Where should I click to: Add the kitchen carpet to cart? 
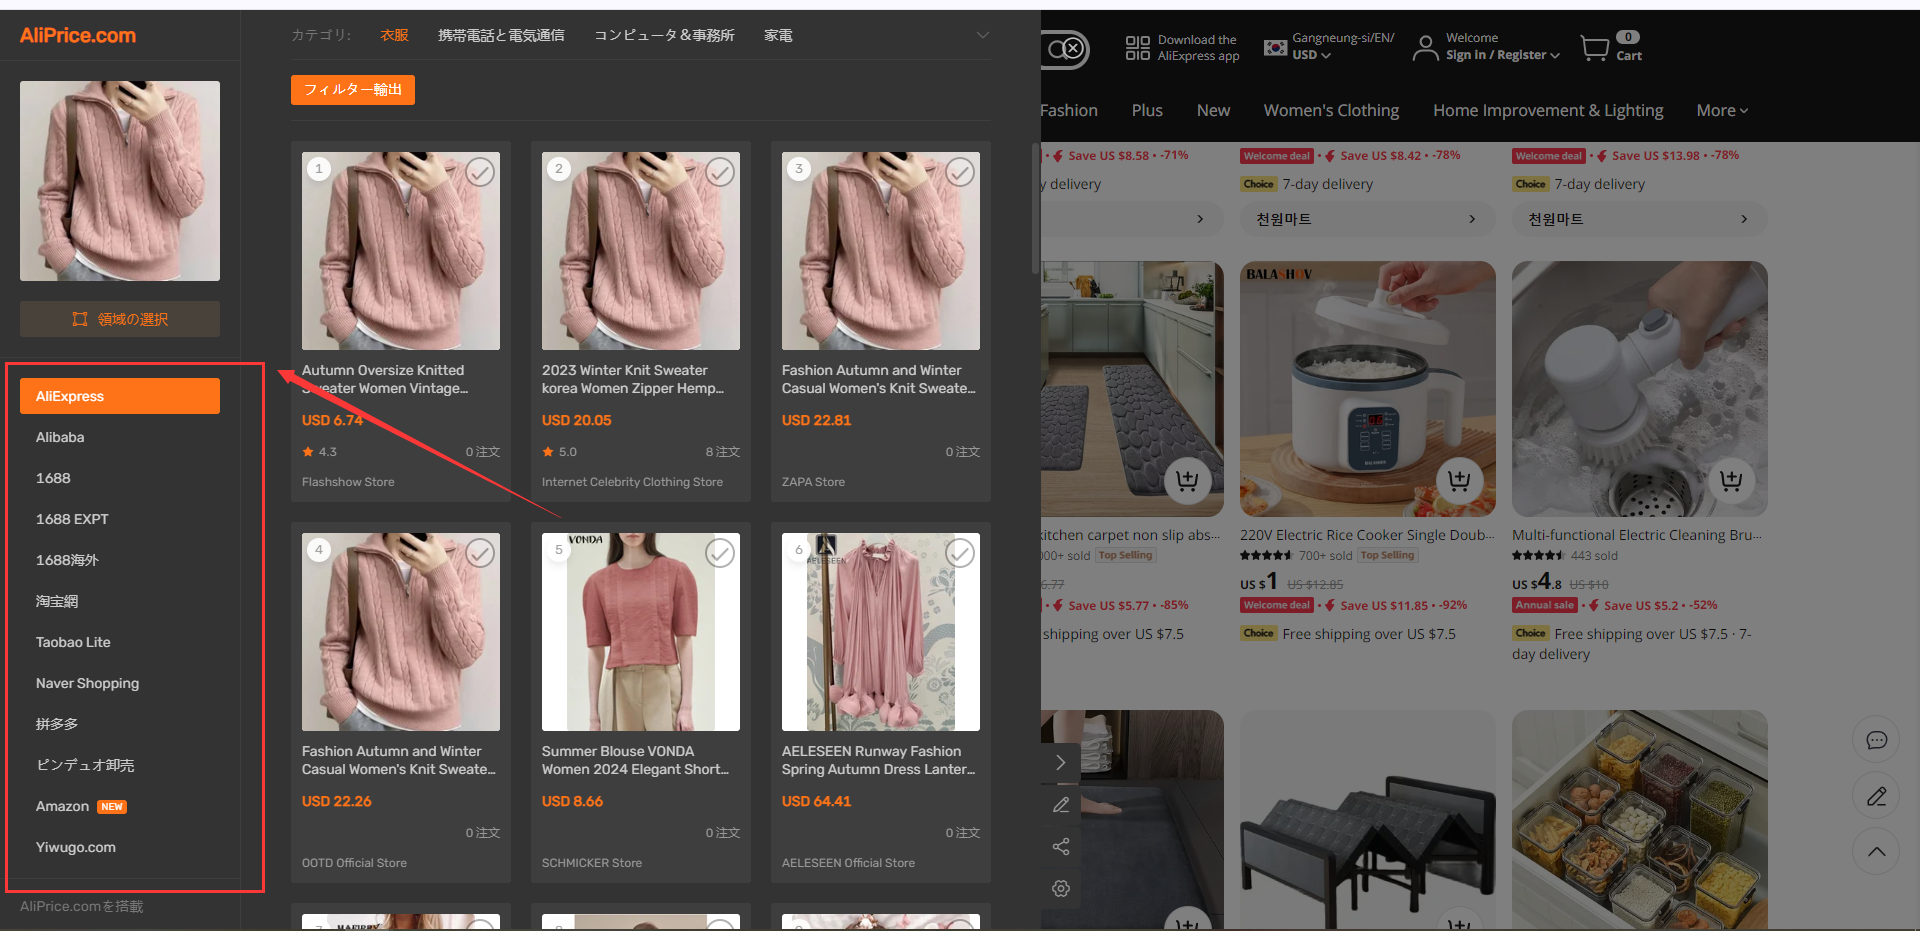(1187, 481)
